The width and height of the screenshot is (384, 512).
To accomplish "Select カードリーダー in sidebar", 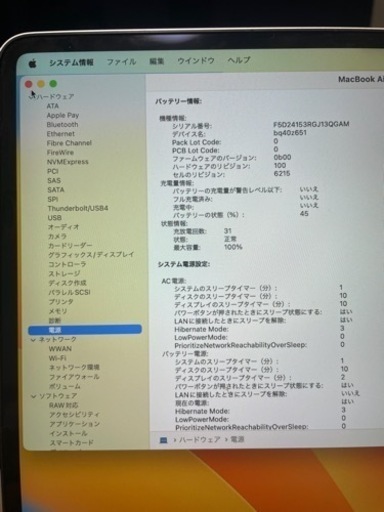I will coord(70,246).
